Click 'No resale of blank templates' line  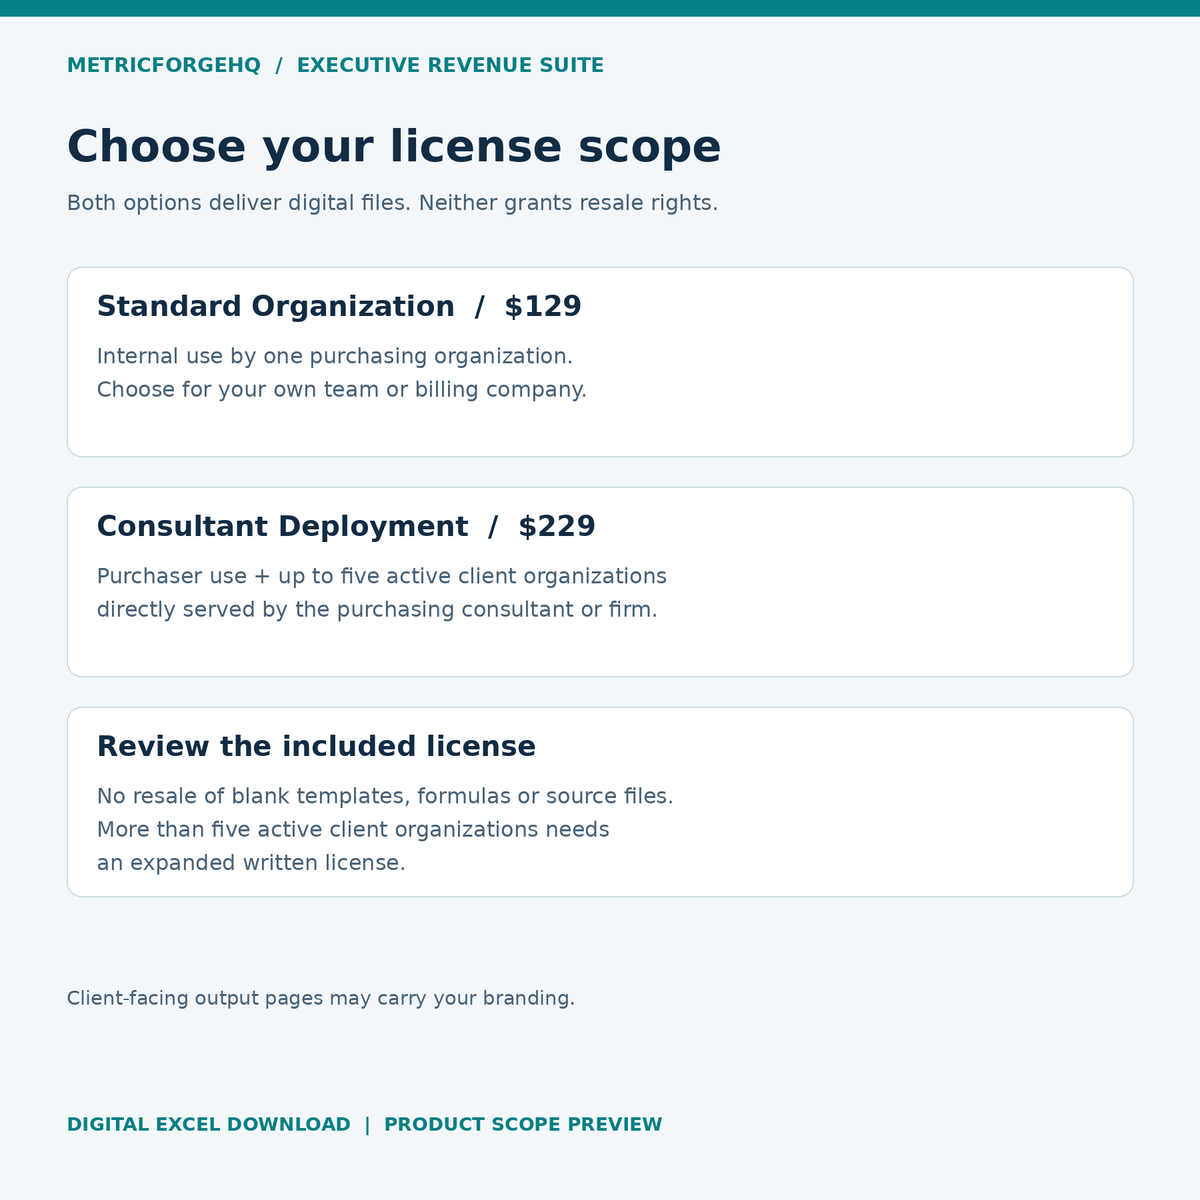click(x=385, y=797)
